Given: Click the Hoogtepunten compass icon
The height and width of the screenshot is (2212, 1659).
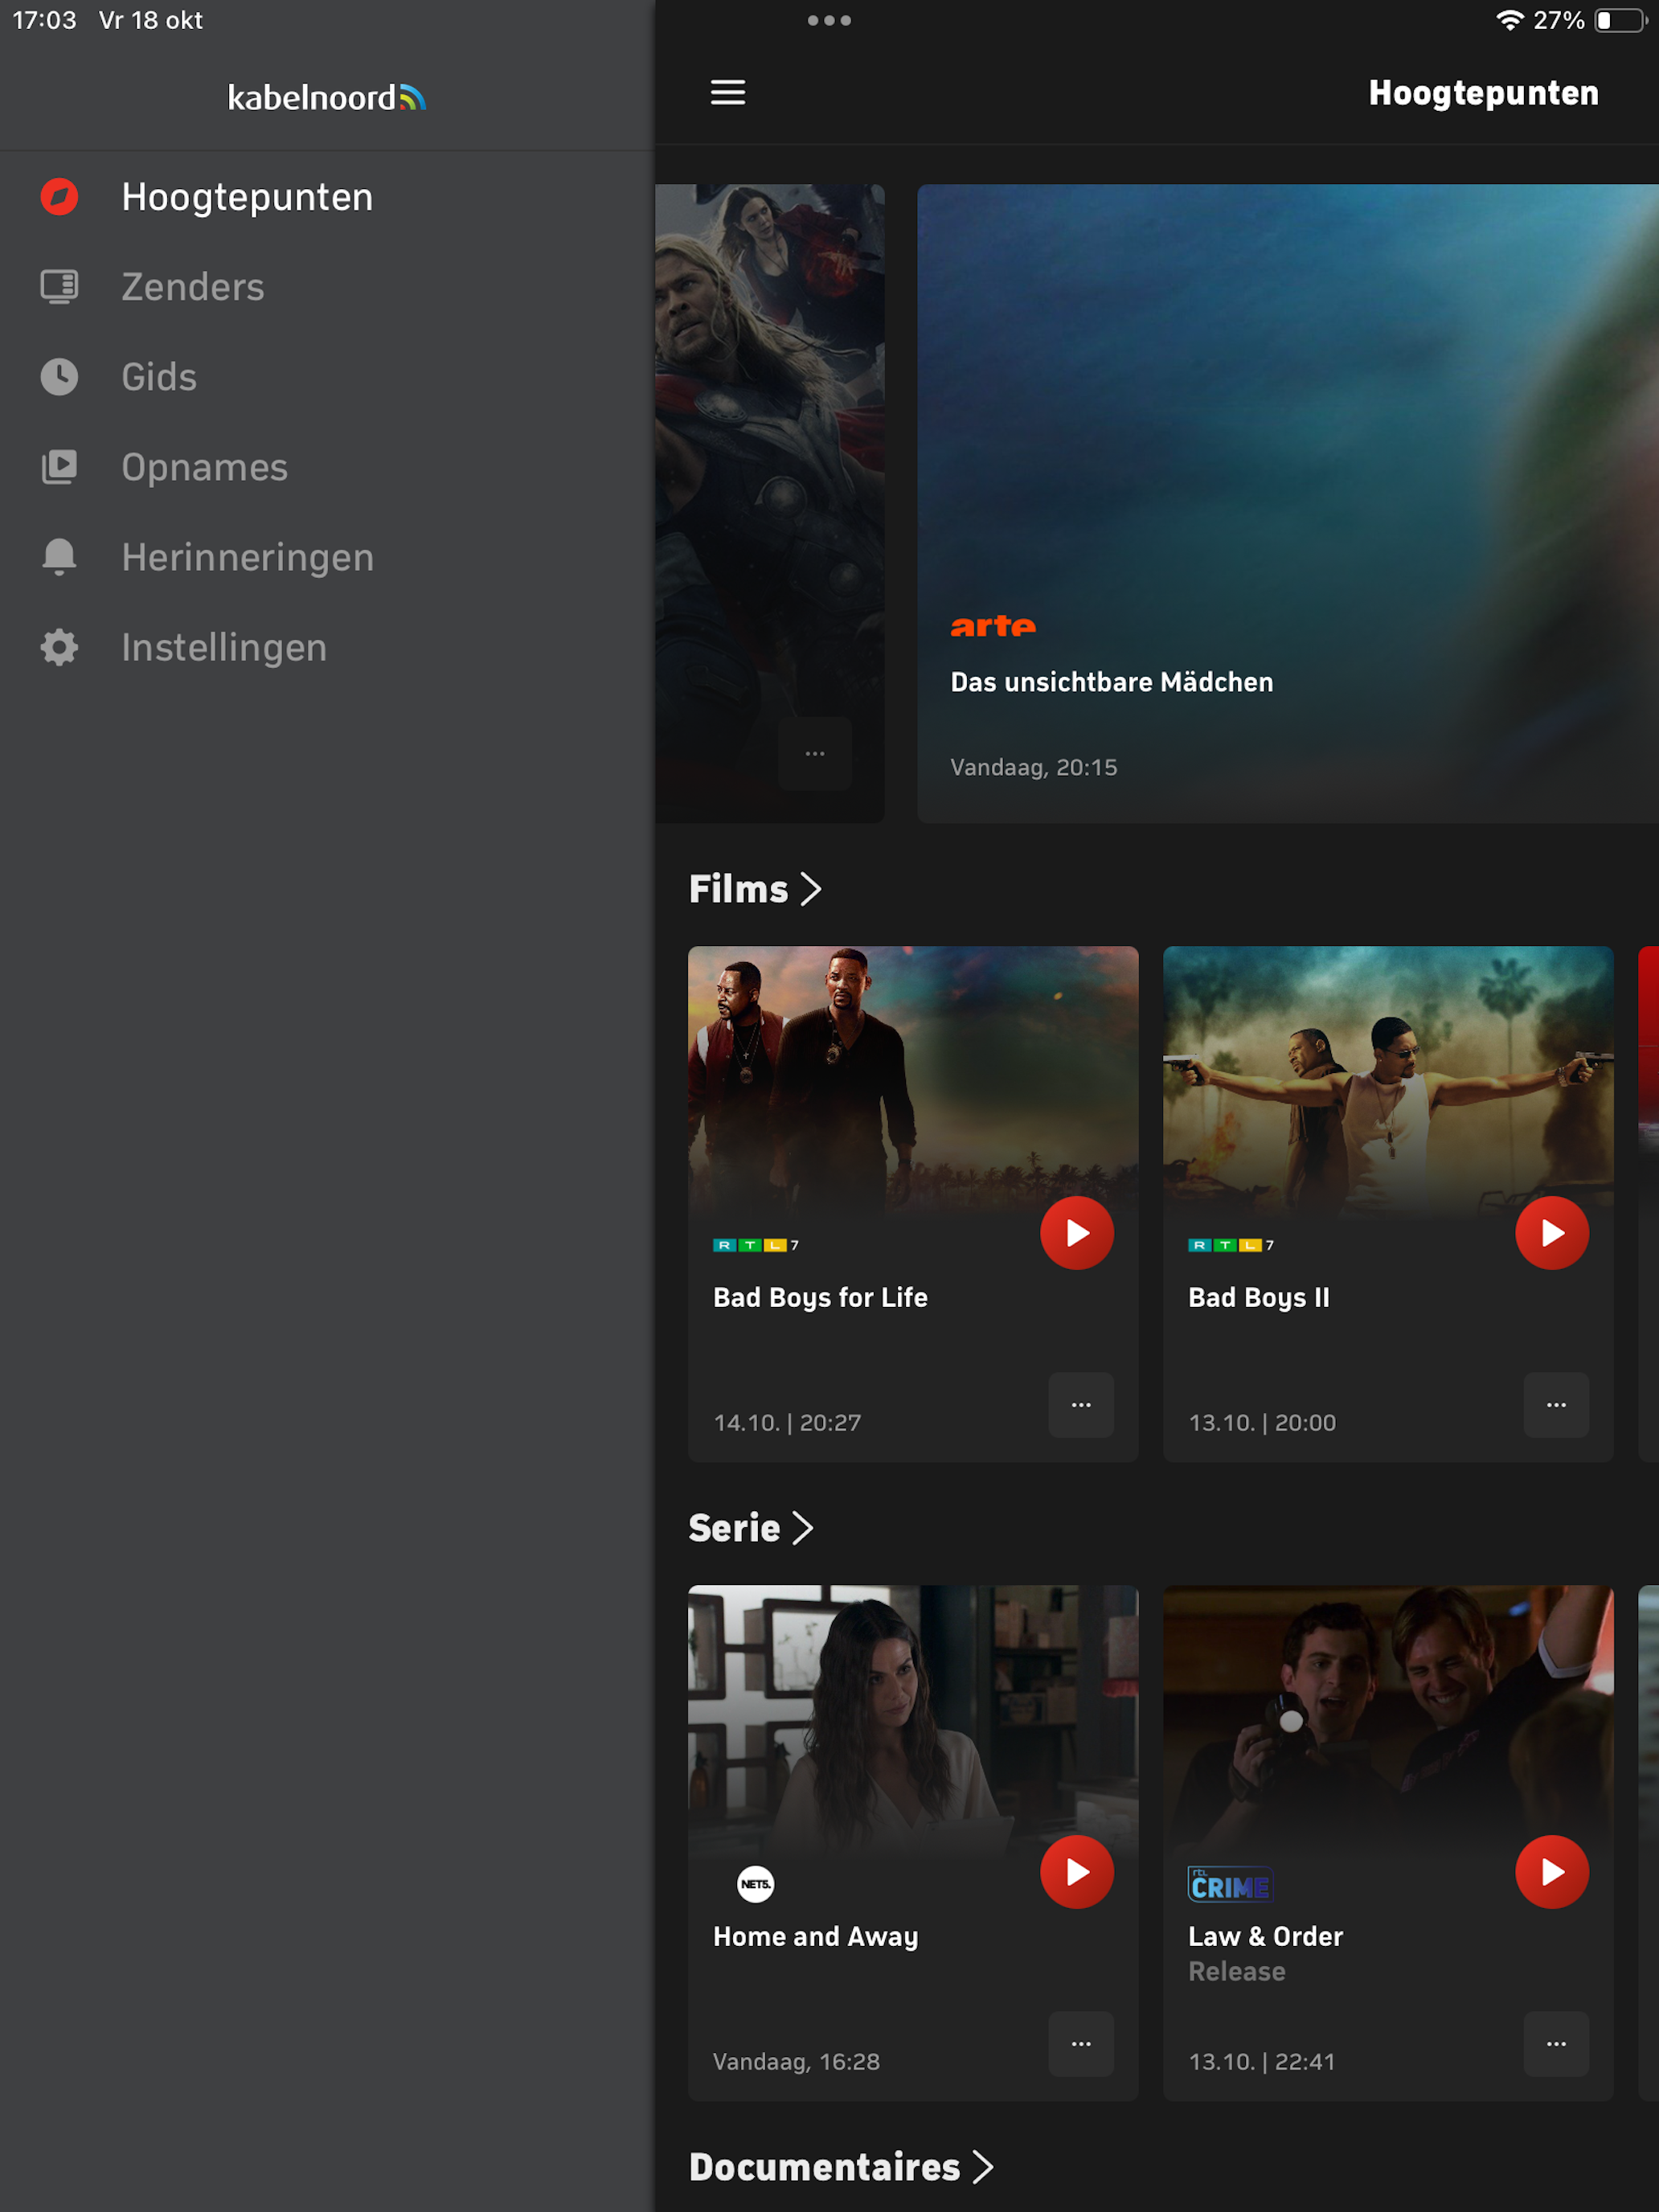Looking at the screenshot, I should point(59,197).
